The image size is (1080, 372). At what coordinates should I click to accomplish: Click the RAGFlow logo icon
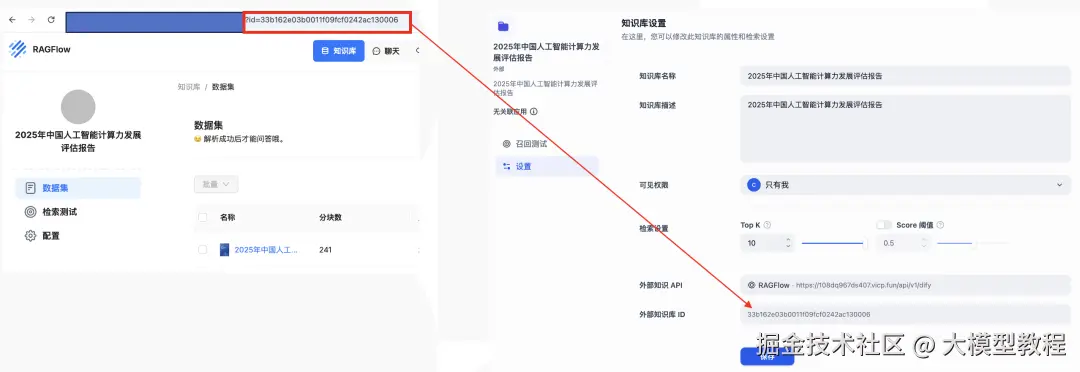point(17,49)
